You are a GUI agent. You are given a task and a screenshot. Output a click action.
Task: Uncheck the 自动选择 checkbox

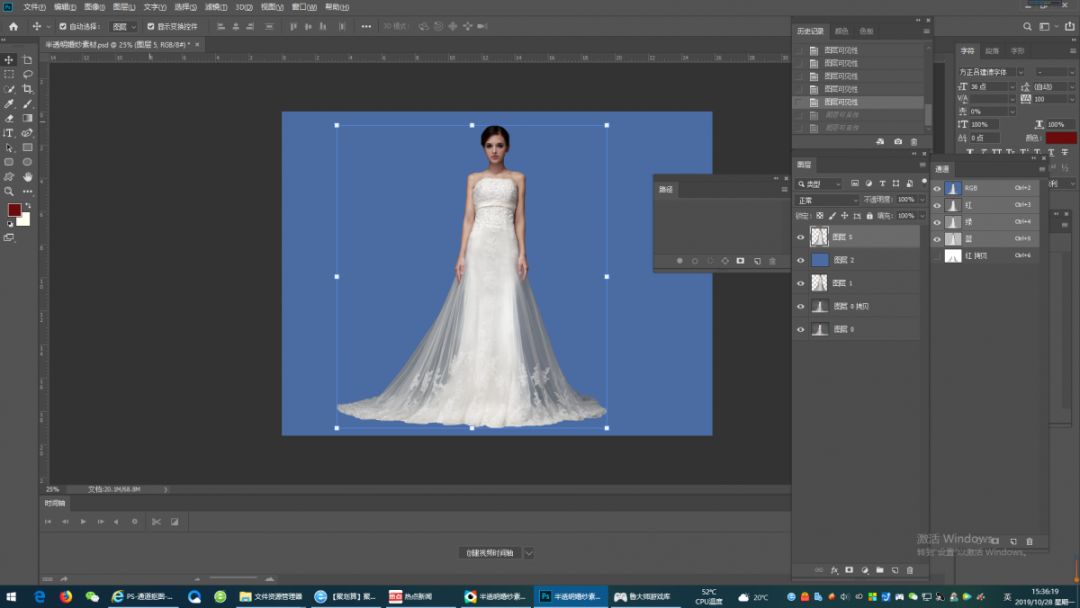point(63,26)
